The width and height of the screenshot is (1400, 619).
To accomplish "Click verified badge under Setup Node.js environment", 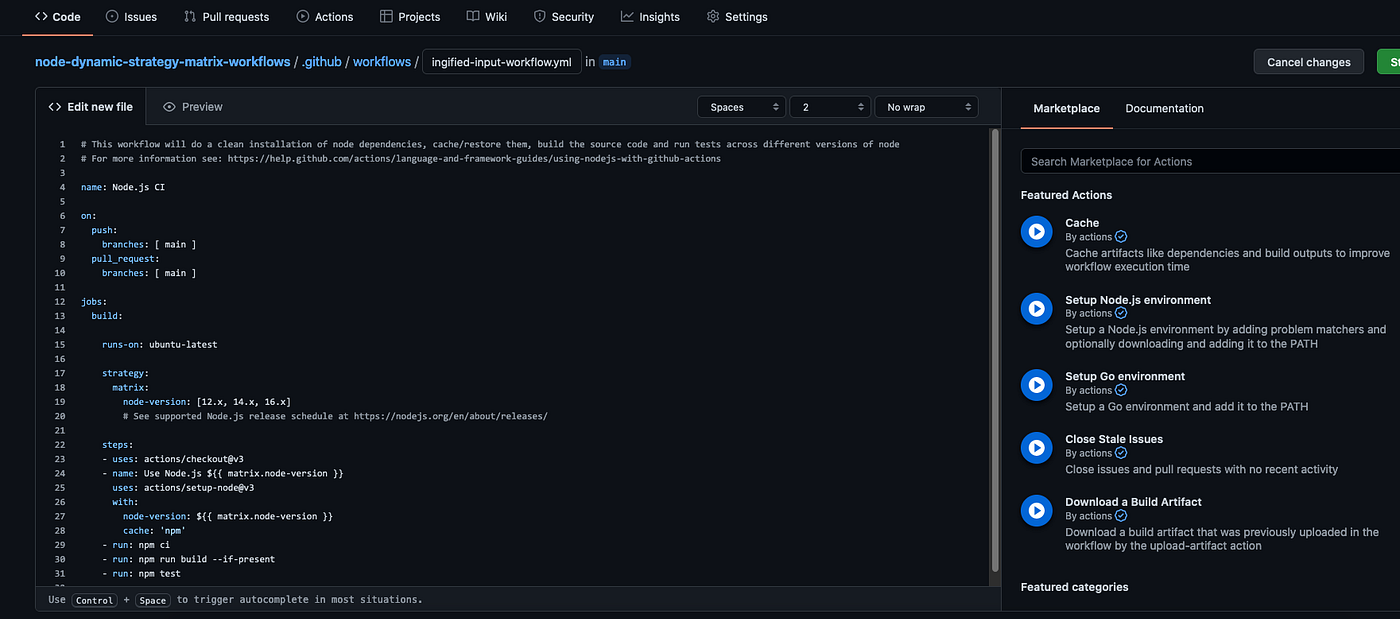I will (x=1121, y=313).
